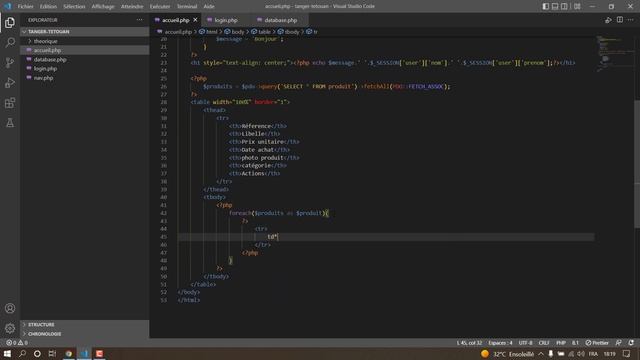The width and height of the screenshot is (640, 360).
Task: Expand the CHRONOLOGIE section
Action: click(85, 334)
